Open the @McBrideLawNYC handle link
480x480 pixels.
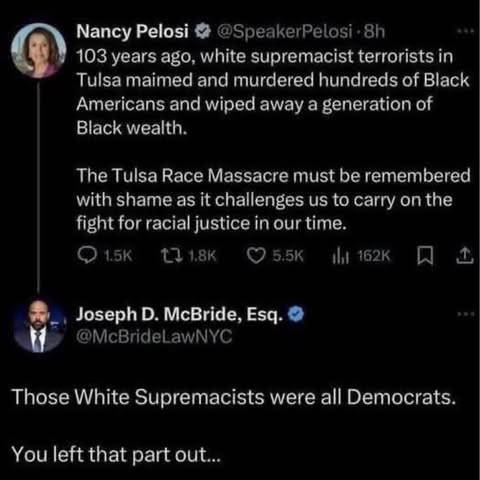pos(154,336)
